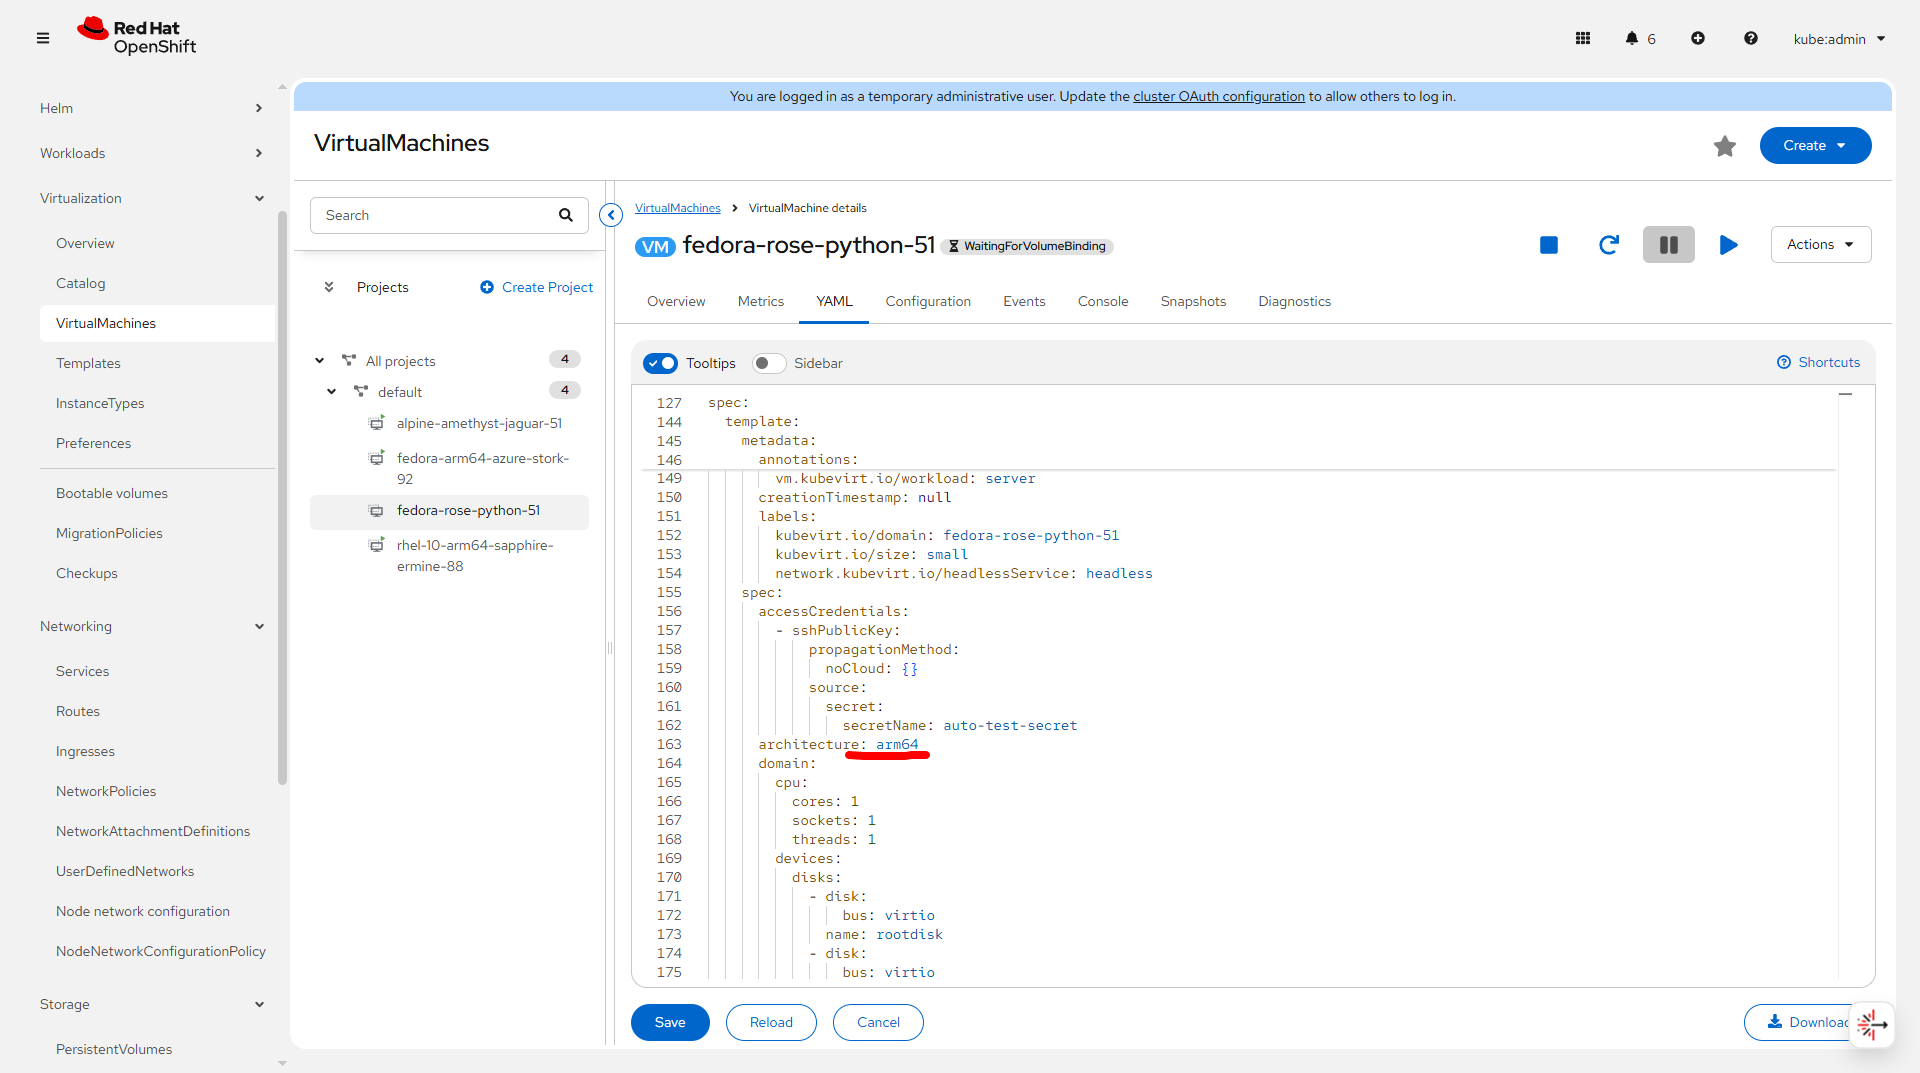Viewport: 1920px width, 1073px height.
Task: Click the Restart VM circular arrow icon
Action: pos(1608,245)
